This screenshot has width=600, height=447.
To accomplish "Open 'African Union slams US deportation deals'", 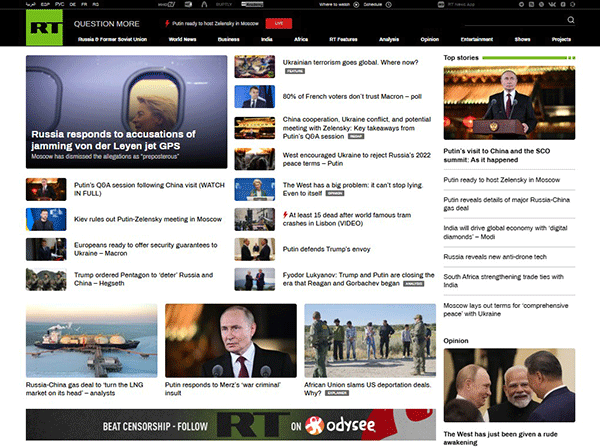I will [x=367, y=389].
